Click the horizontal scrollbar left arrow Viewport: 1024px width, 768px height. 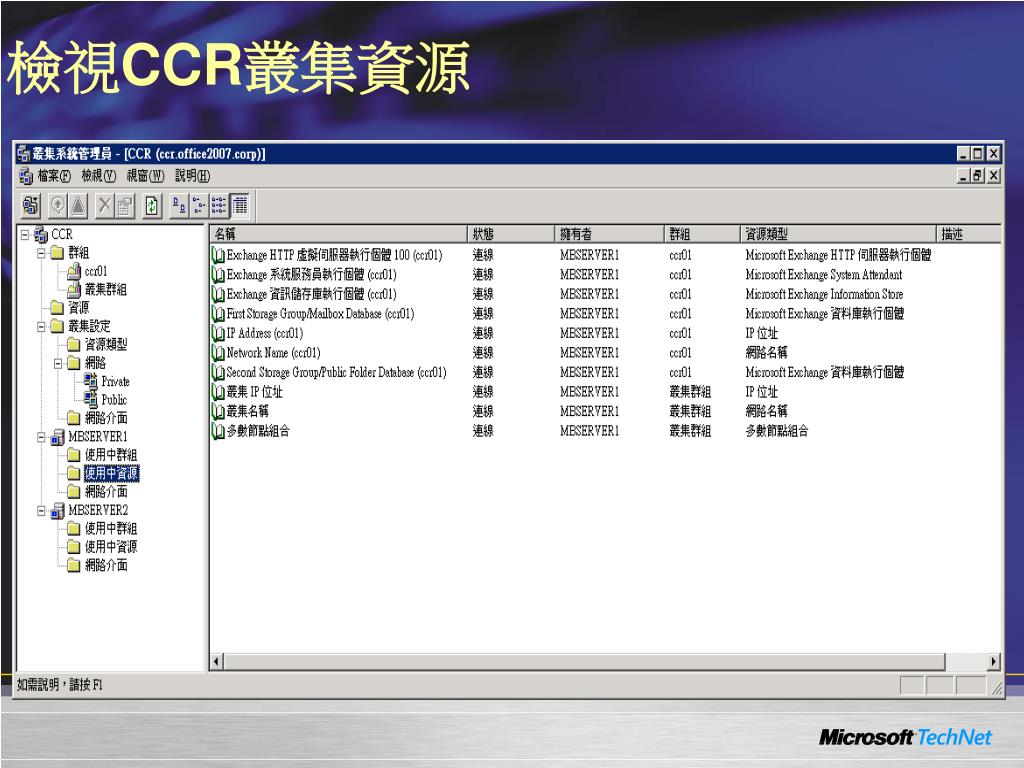[217, 662]
